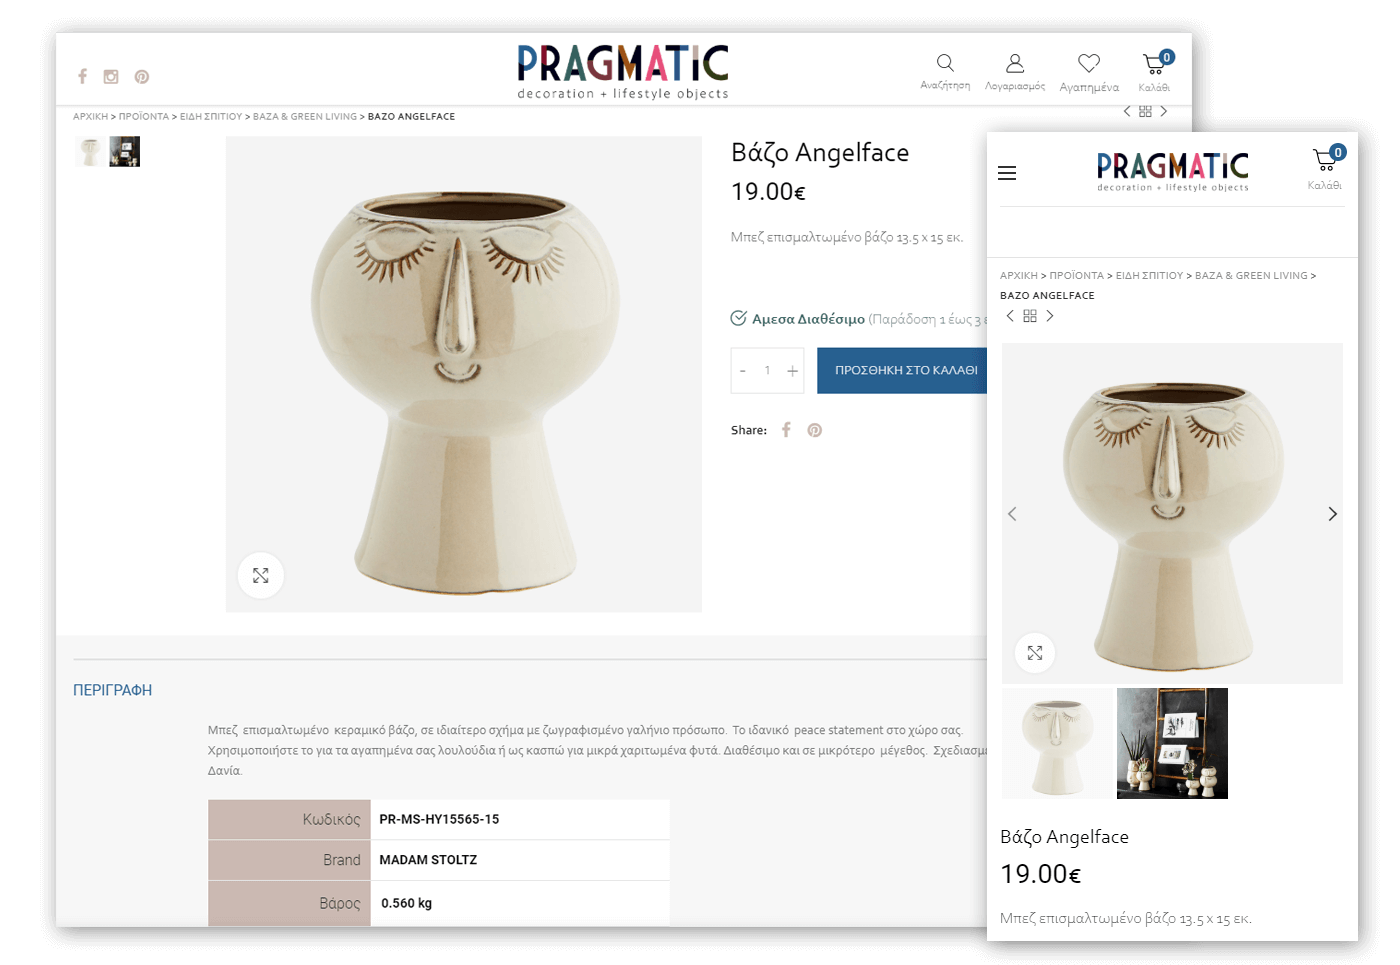Click the ΠΡΟΣΘΗΚΗ ΣΤΟ ΚΑΛΑΘΙ button
The image size is (1400, 965).
pos(903,371)
